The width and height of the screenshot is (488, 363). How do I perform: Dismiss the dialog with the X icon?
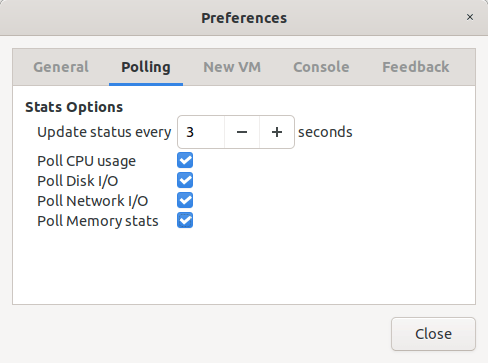(470, 17)
